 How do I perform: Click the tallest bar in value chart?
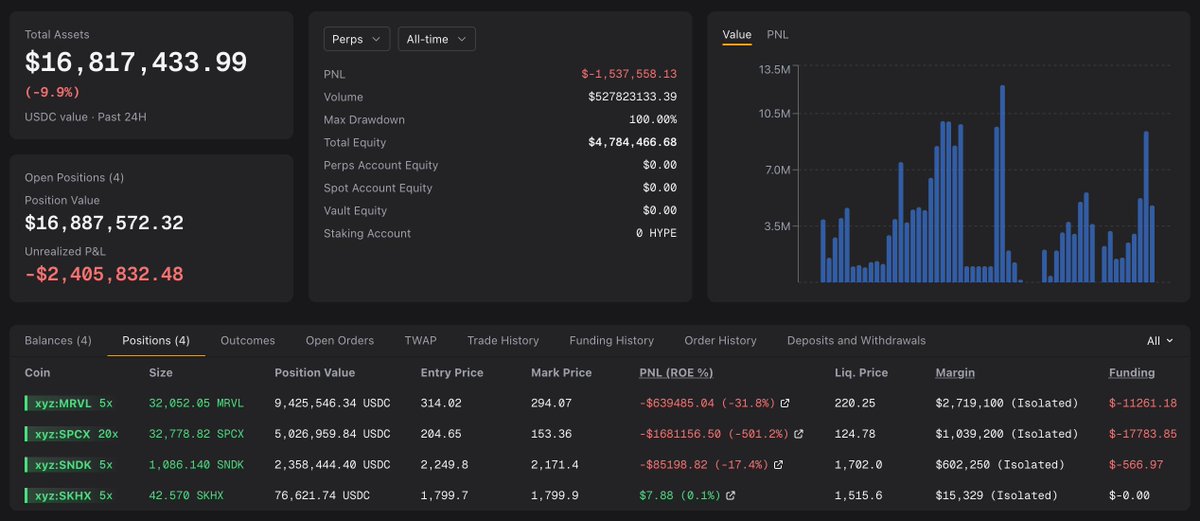pos(1002,184)
